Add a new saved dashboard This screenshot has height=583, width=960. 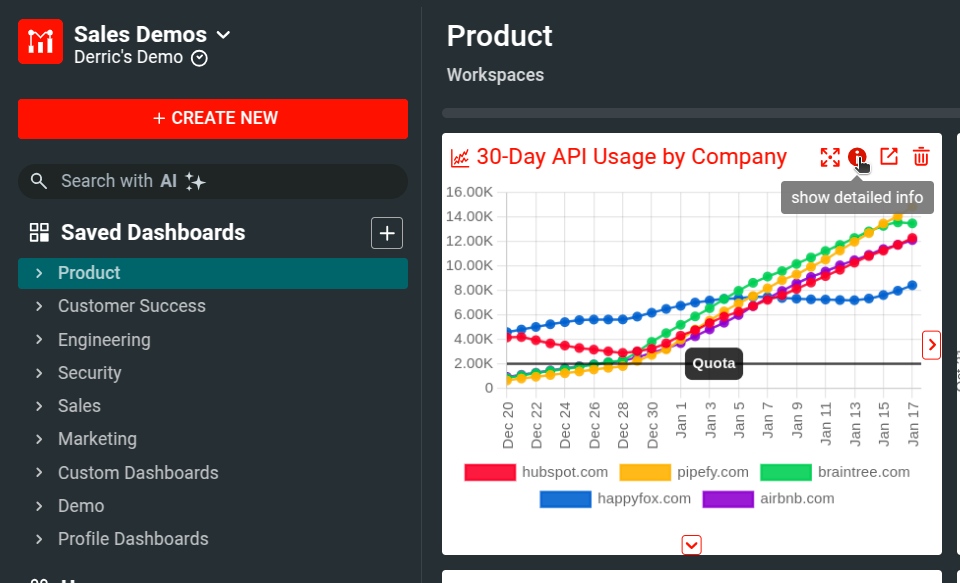coord(387,233)
